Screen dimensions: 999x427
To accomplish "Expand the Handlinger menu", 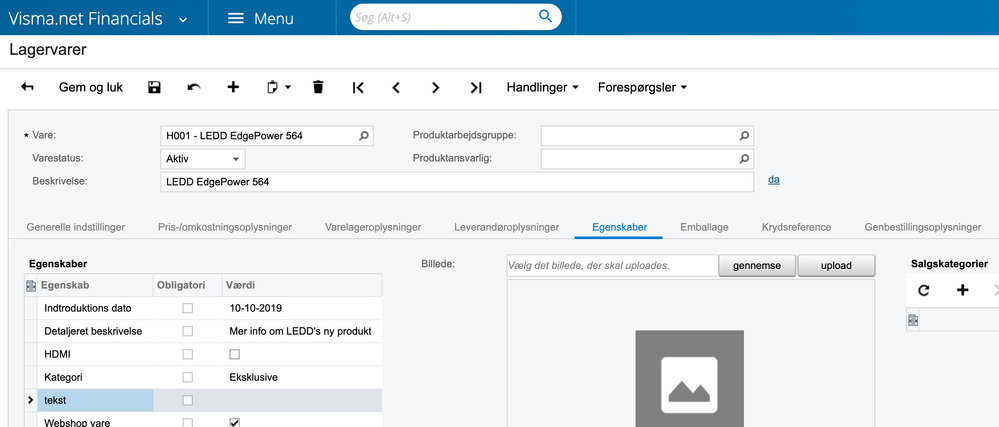I will [542, 87].
